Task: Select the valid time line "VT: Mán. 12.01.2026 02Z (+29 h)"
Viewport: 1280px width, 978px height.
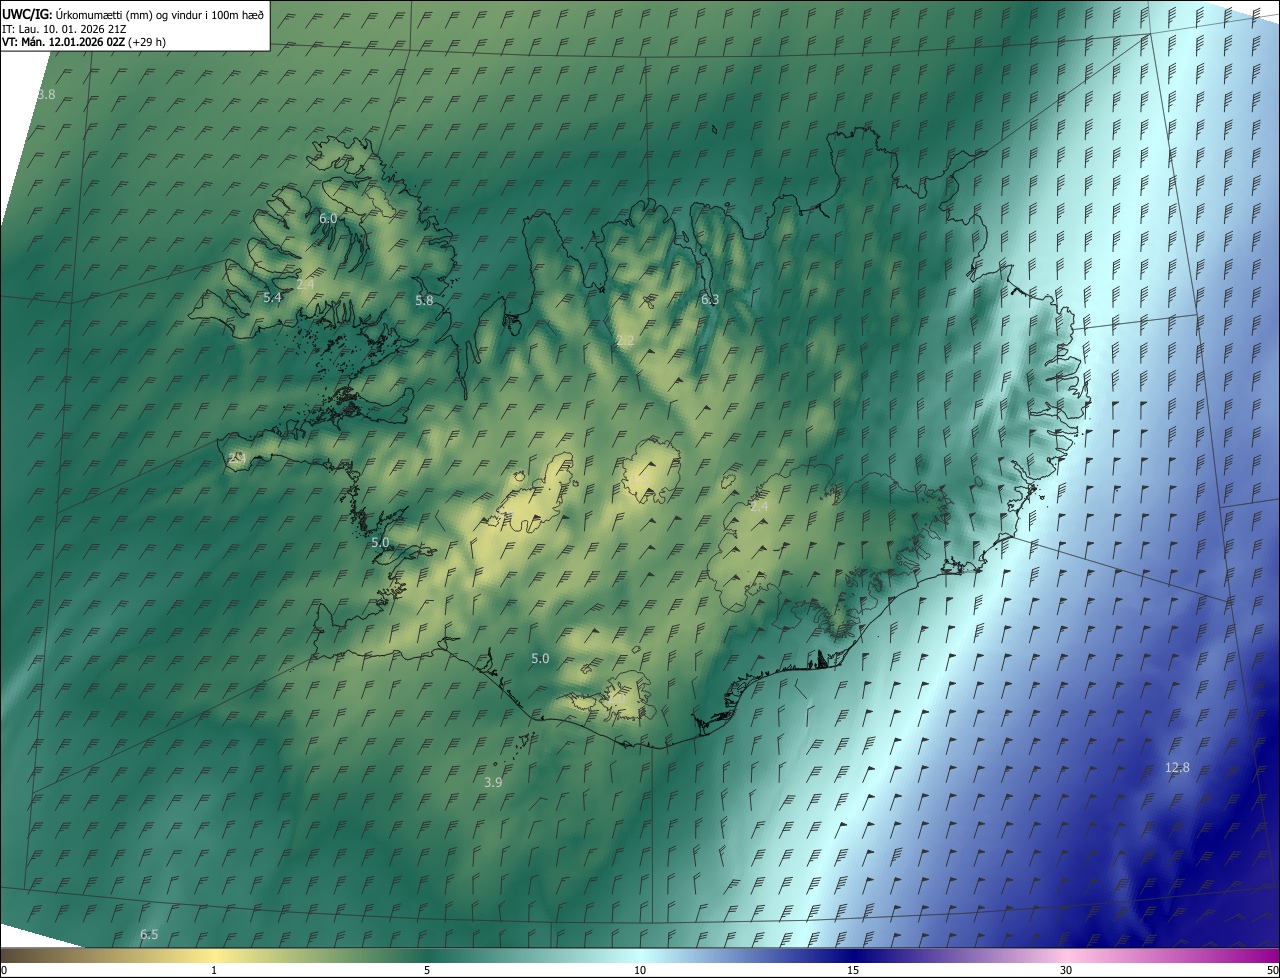Action: [84, 42]
